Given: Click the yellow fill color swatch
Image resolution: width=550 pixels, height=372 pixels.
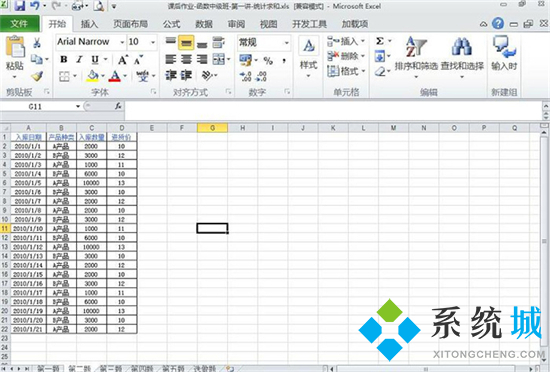Looking at the screenshot, I should 93,76.
